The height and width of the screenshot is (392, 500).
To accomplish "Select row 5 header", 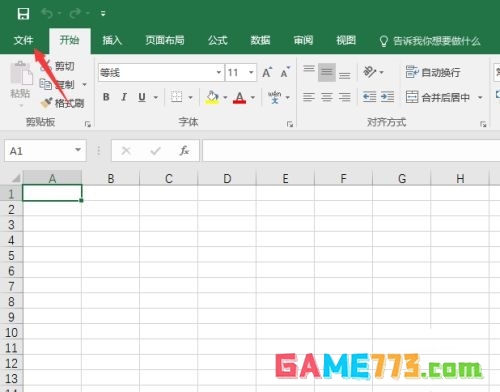I will pos(11,255).
